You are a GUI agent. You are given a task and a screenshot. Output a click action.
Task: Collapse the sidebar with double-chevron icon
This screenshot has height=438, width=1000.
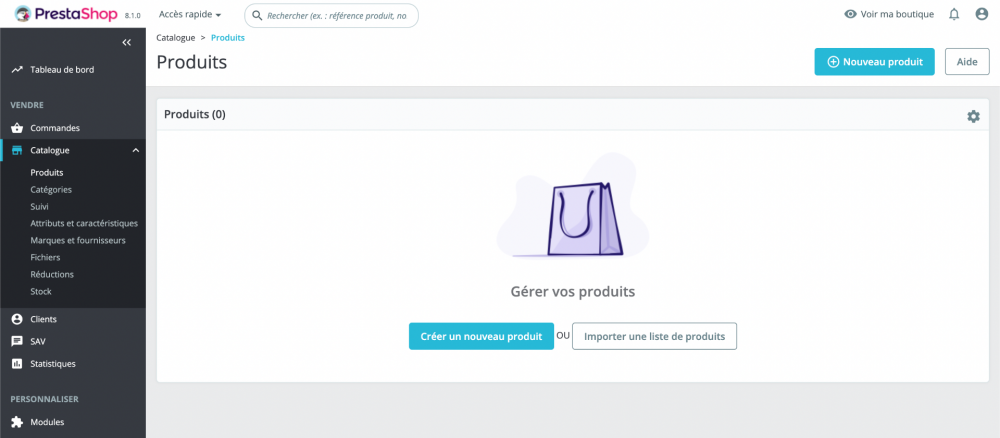127,42
